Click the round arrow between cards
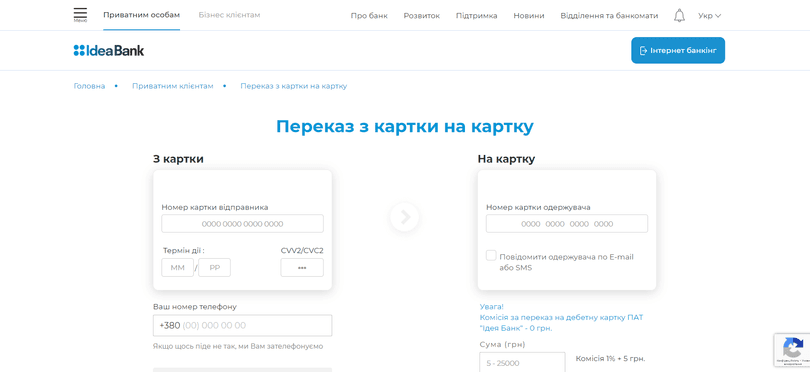Image resolution: width=810 pixels, height=372 pixels. click(404, 217)
